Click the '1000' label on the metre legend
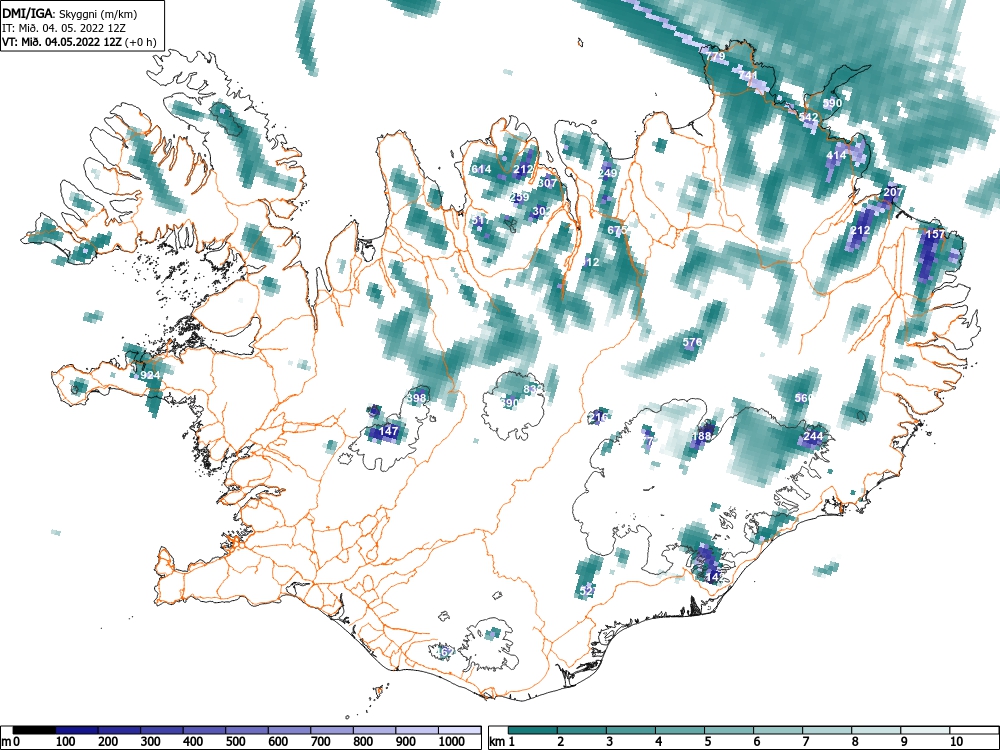 pos(452,742)
